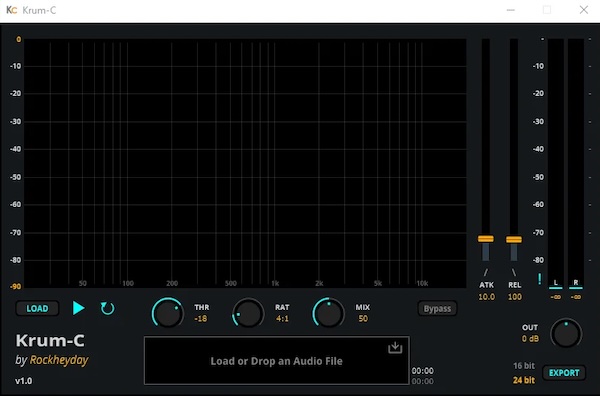Image resolution: width=600 pixels, height=396 pixels.
Task: Click the MIX knob
Action: pyautogui.click(x=328, y=313)
